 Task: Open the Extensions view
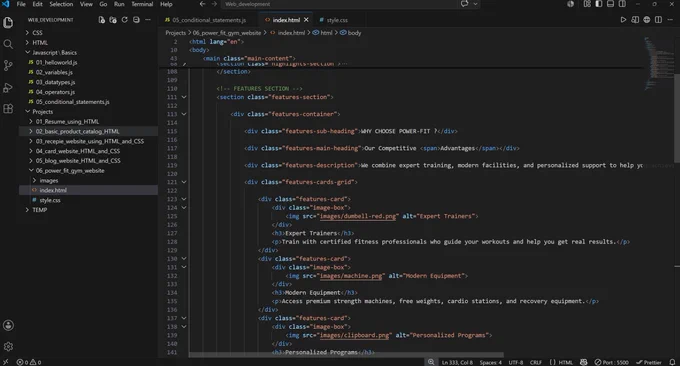[x=8, y=108]
